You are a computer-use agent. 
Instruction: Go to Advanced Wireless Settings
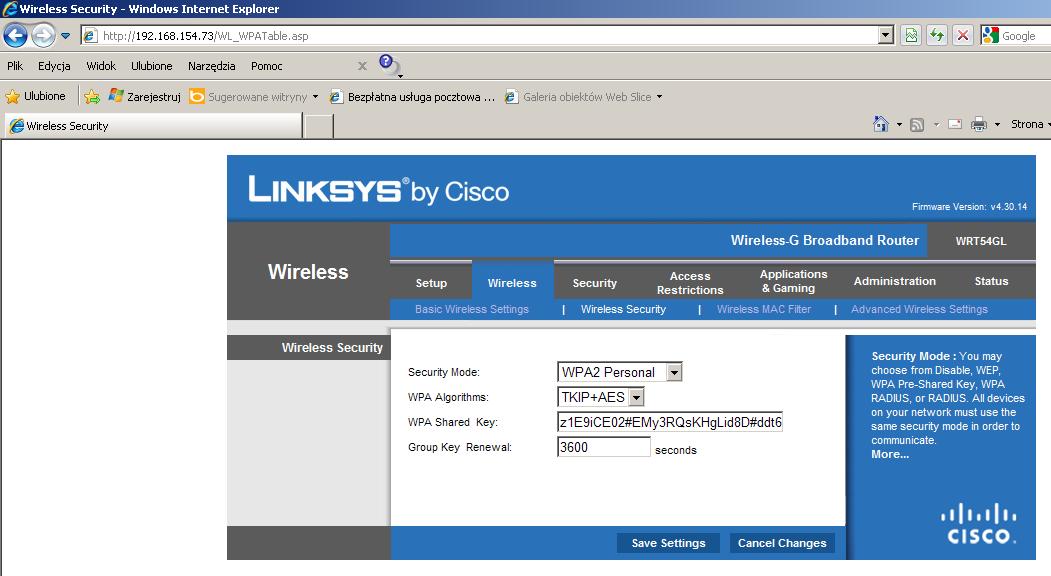(919, 309)
